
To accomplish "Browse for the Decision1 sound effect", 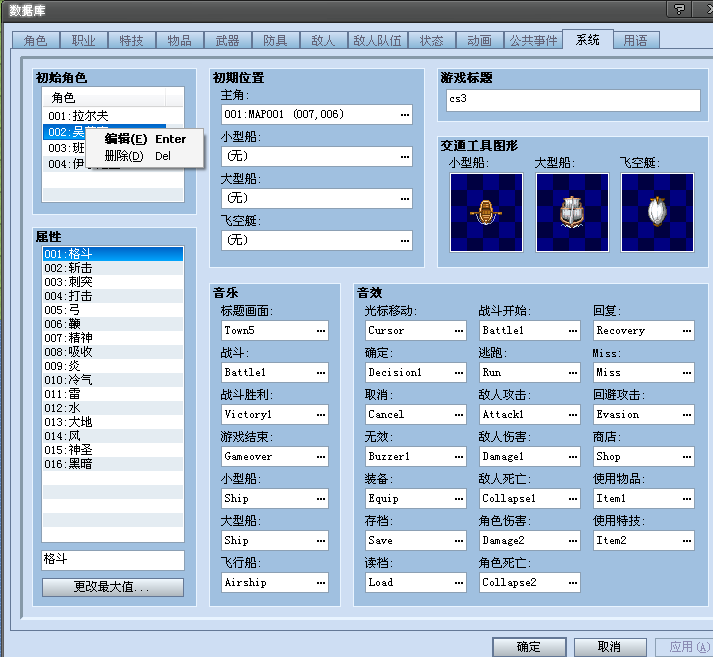I will [459, 372].
